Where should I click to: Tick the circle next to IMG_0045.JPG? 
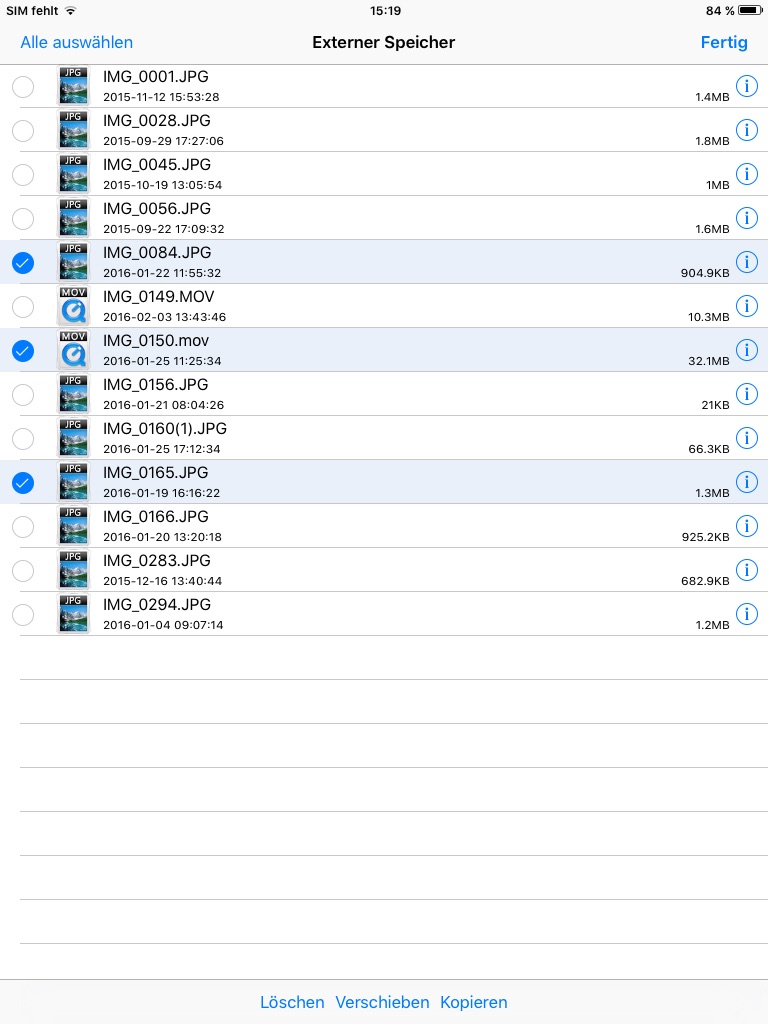click(x=23, y=174)
